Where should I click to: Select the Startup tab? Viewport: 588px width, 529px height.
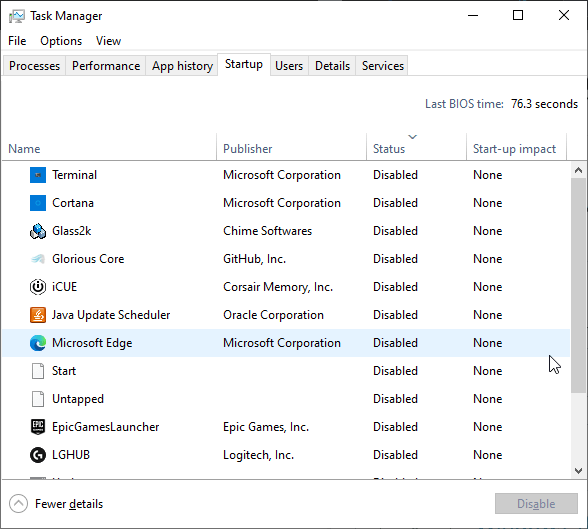pyautogui.click(x=244, y=64)
